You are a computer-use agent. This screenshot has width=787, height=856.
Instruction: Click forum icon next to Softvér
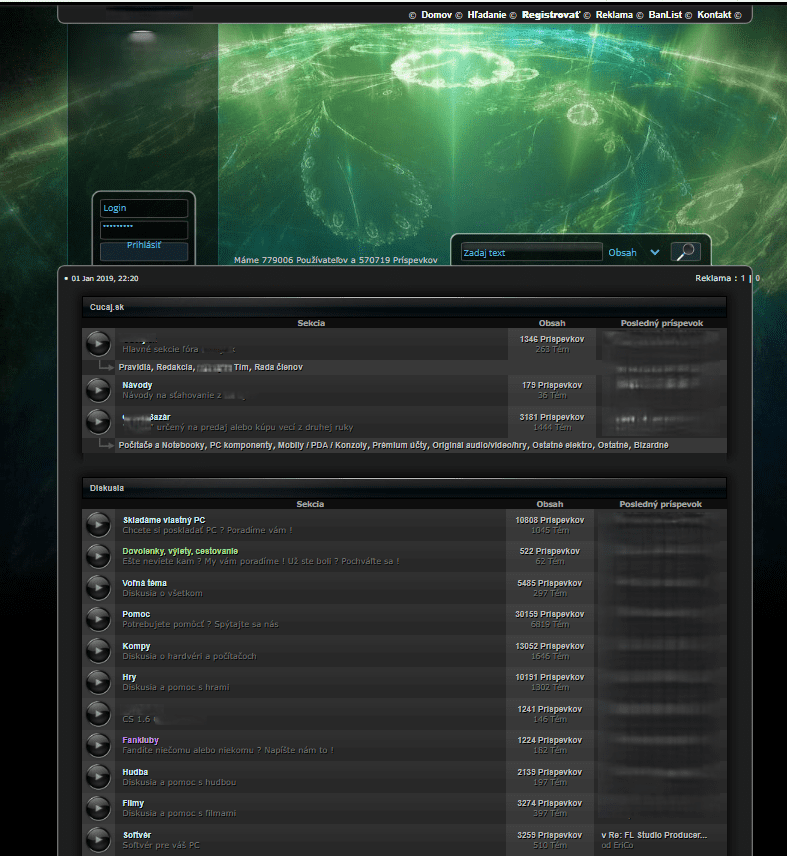[x=98, y=839]
